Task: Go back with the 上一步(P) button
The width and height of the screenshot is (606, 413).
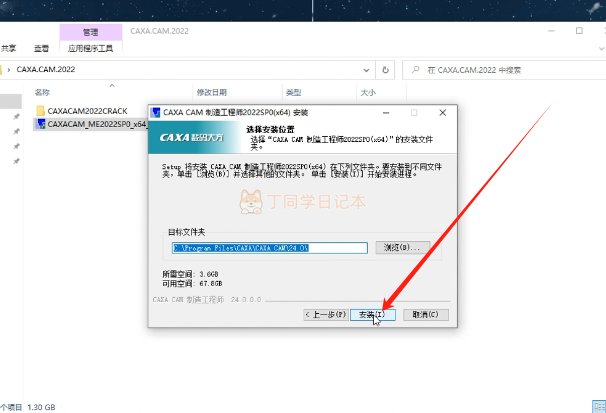Action: pyautogui.click(x=326, y=314)
